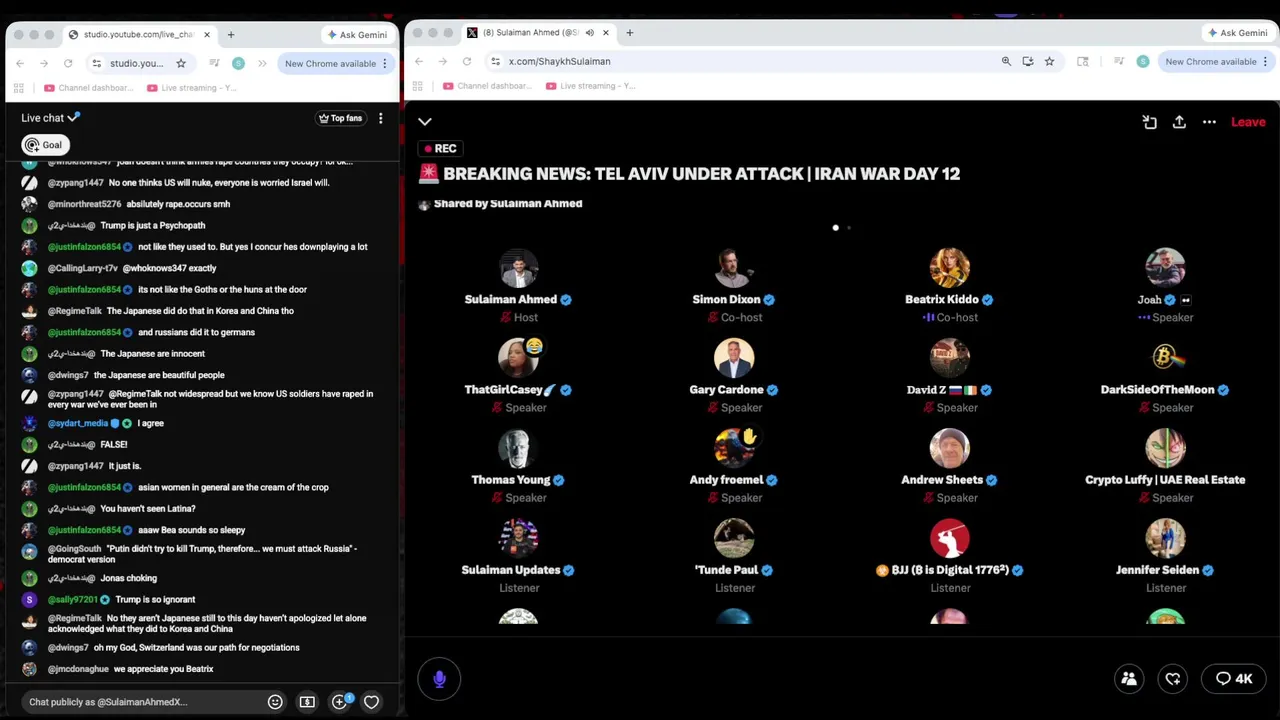Bookmark x.com page with star icon

1049,61
